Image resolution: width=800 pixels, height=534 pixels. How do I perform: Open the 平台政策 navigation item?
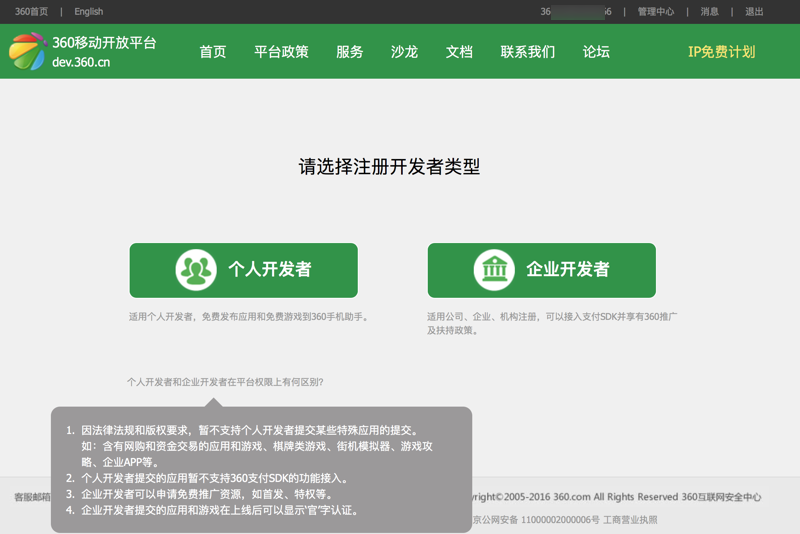[281, 52]
